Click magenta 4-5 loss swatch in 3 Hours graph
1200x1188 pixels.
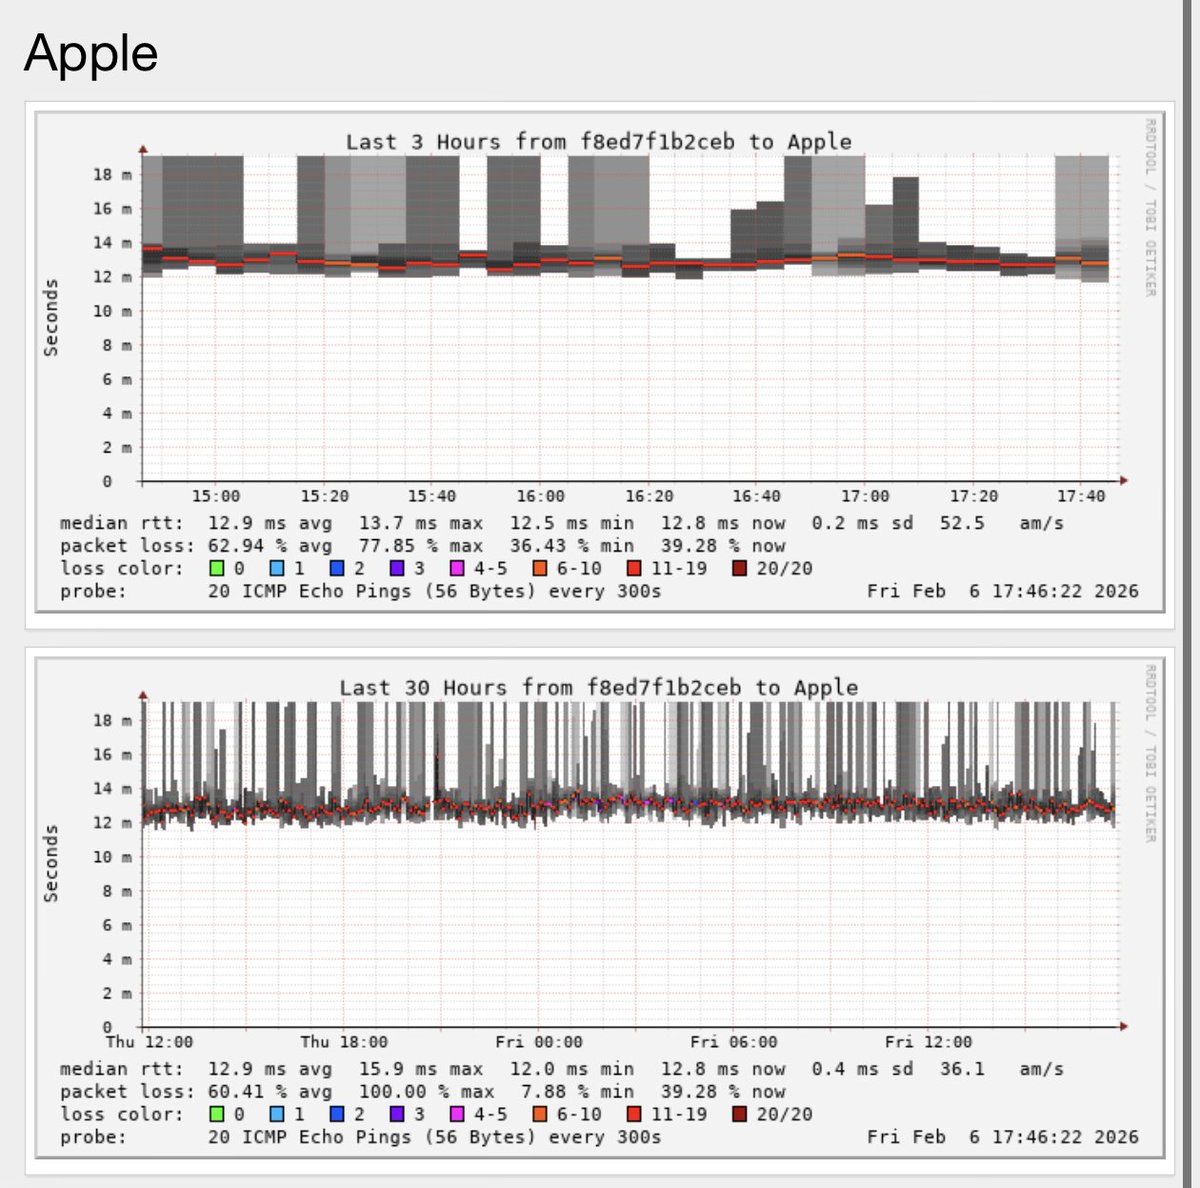pos(458,569)
